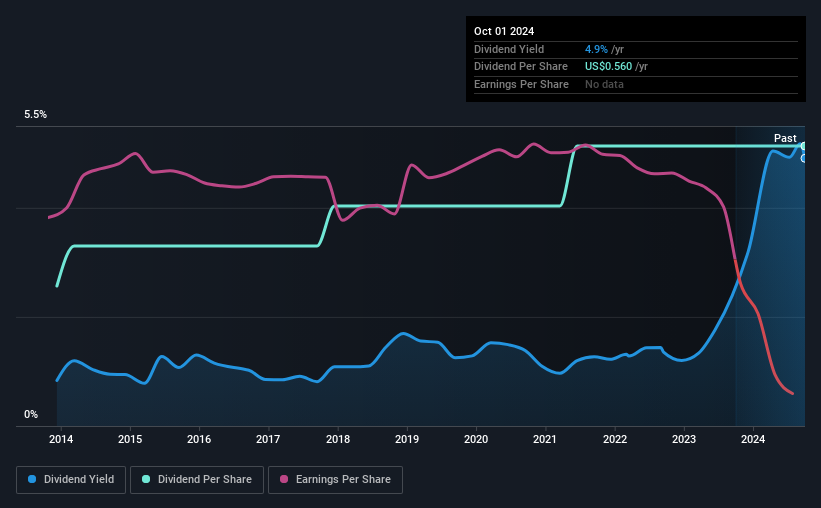Click the US$0.560 dividend per share value
821x508 pixels.
[x=608, y=67]
